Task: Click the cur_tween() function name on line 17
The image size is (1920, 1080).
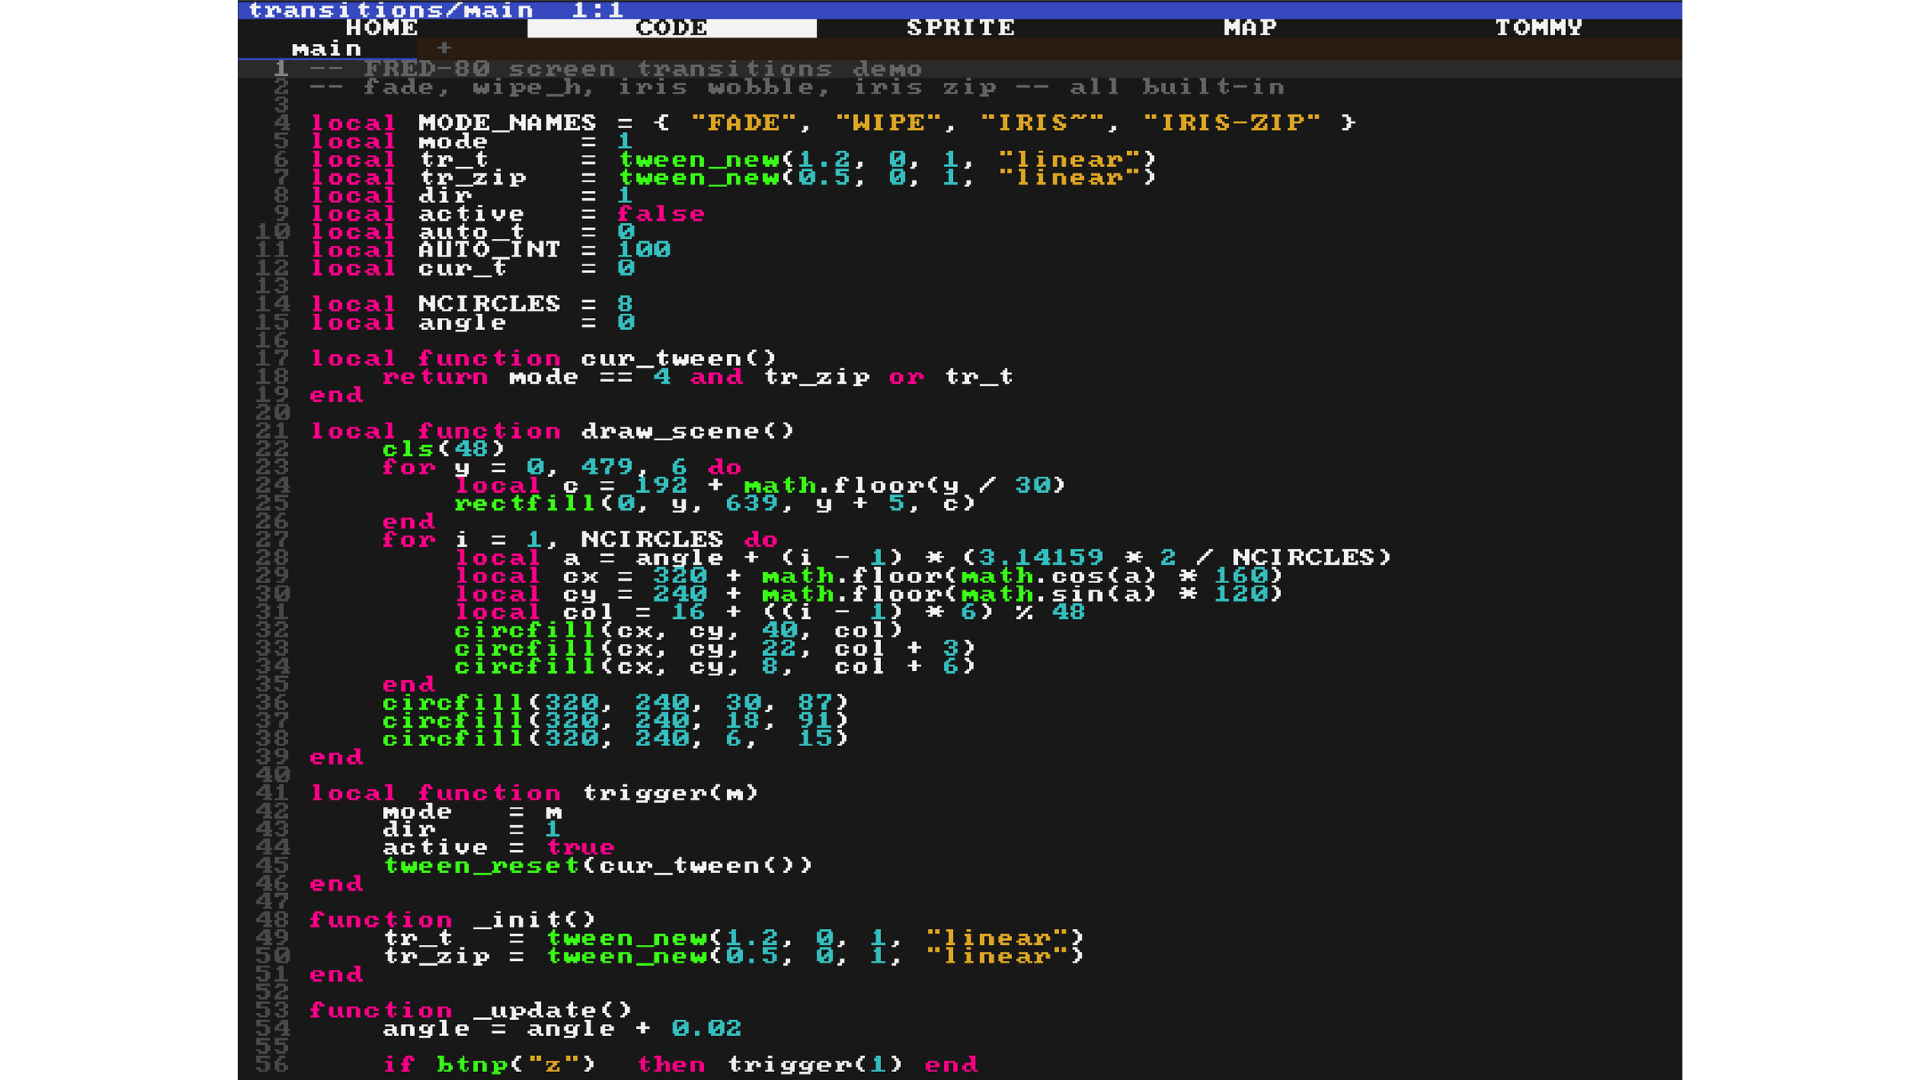Action: 679,358
